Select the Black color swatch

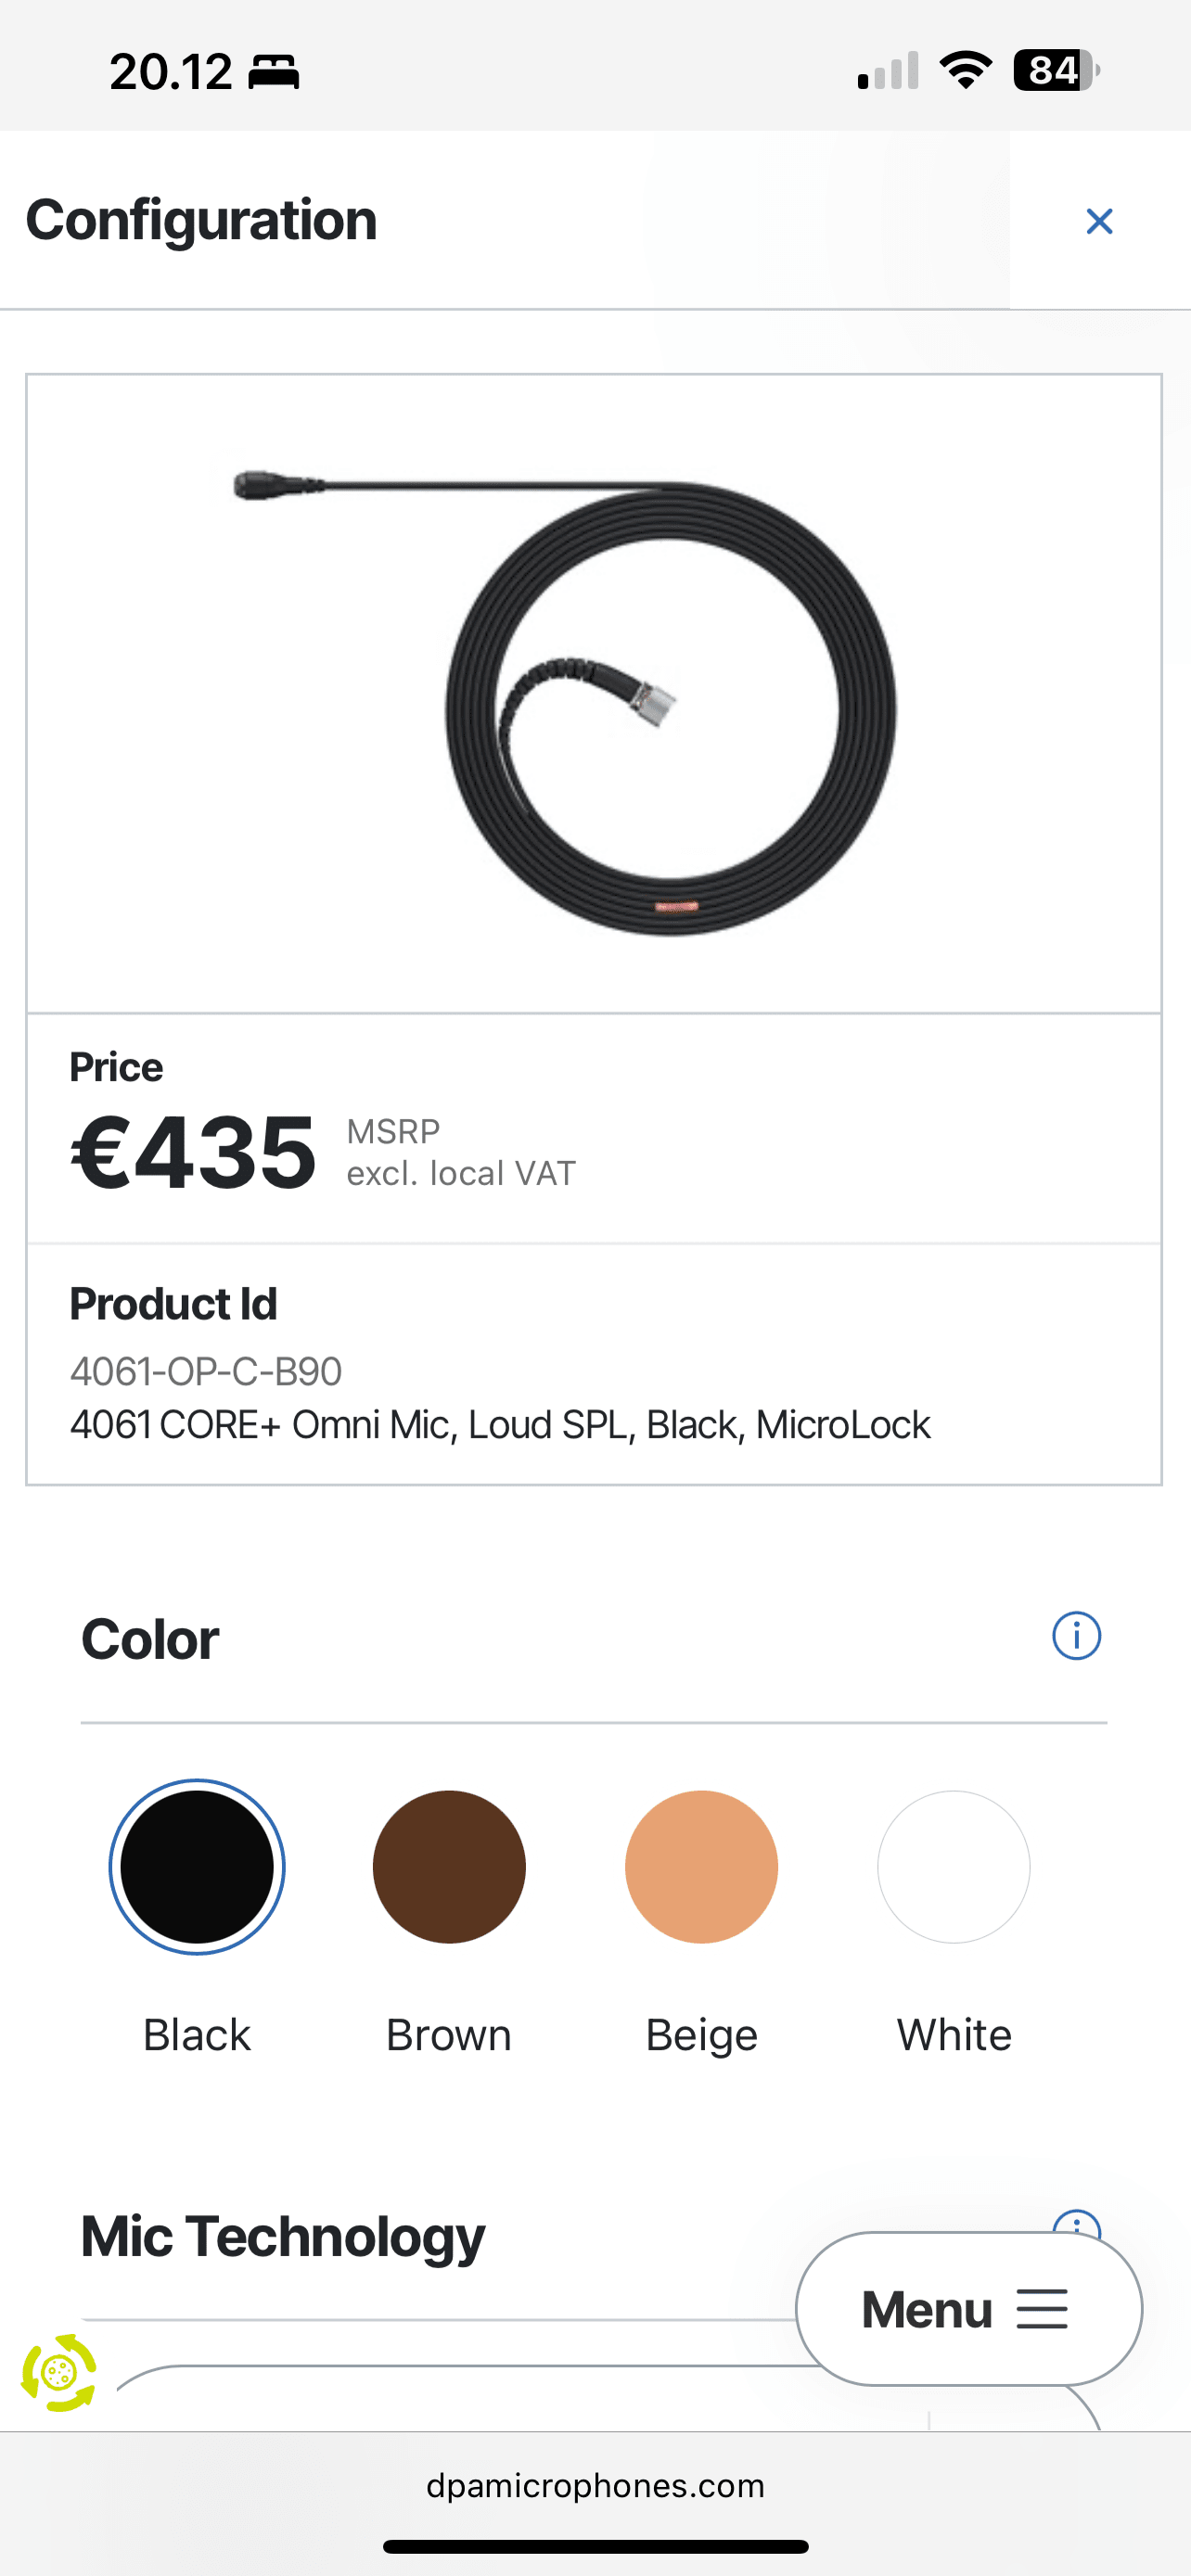pyautogui.click(x=197, y=1866)
